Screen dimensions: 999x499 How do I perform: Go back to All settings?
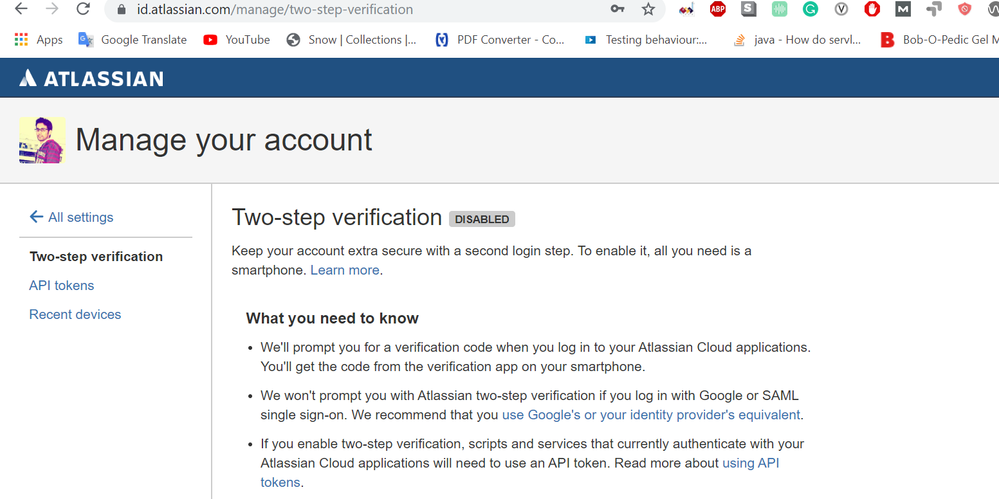click(71, 217)
